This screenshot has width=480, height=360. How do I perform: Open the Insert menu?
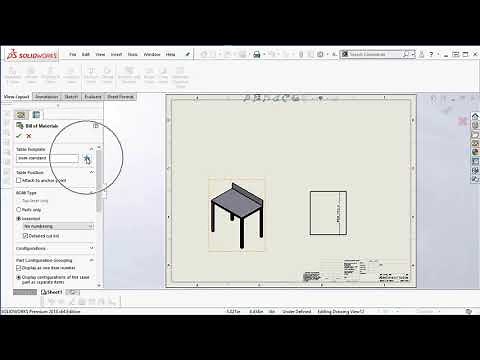coord(116,54)
